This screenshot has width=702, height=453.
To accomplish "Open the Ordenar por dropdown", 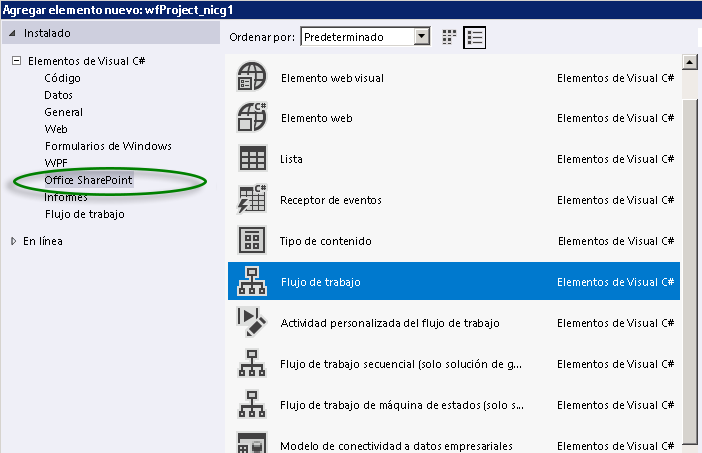I will pos(365,37).
